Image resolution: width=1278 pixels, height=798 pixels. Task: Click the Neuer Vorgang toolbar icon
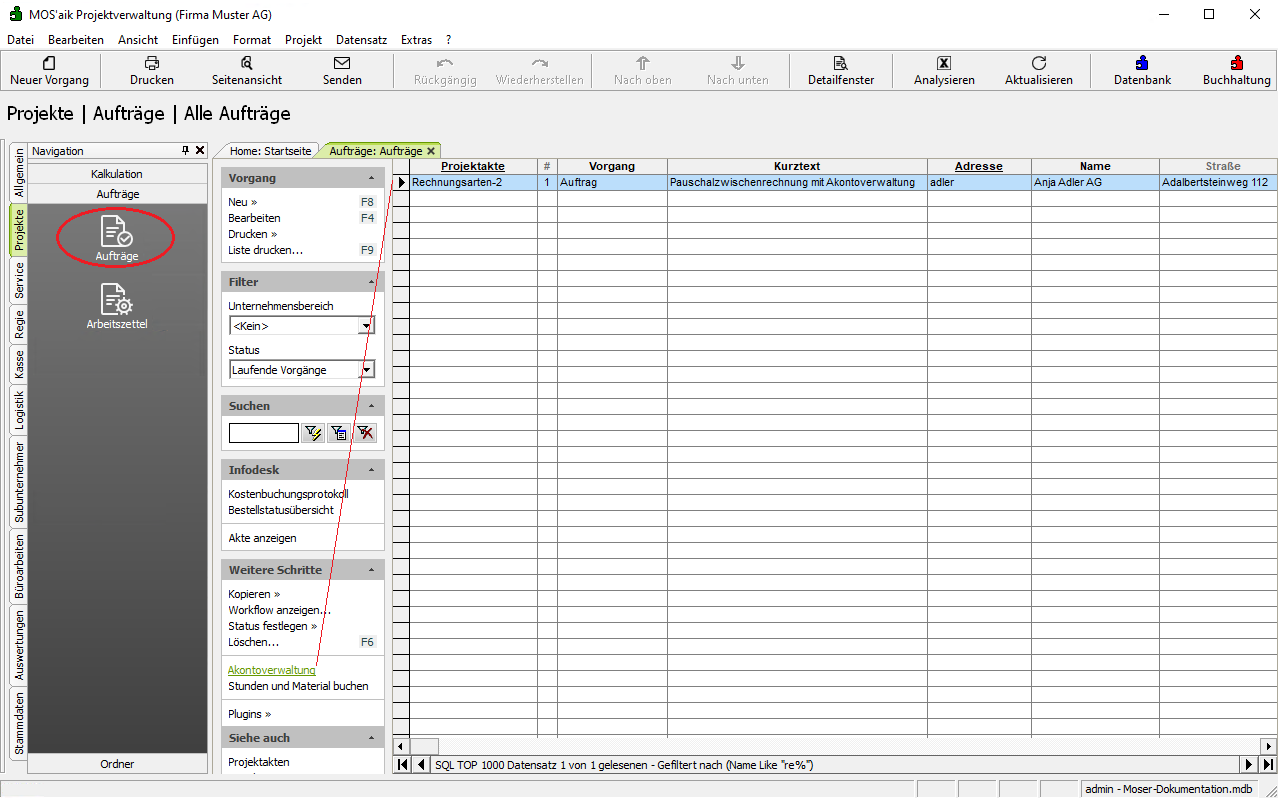[x=49, y=63]
